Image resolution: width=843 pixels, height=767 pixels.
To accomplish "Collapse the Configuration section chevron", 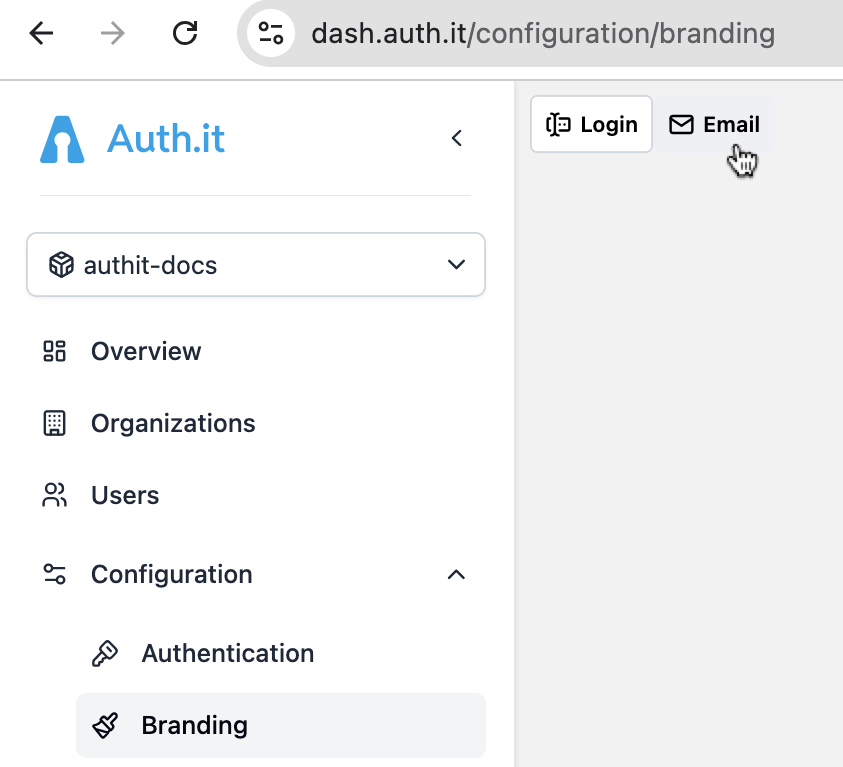I will (x=456, y=574).
